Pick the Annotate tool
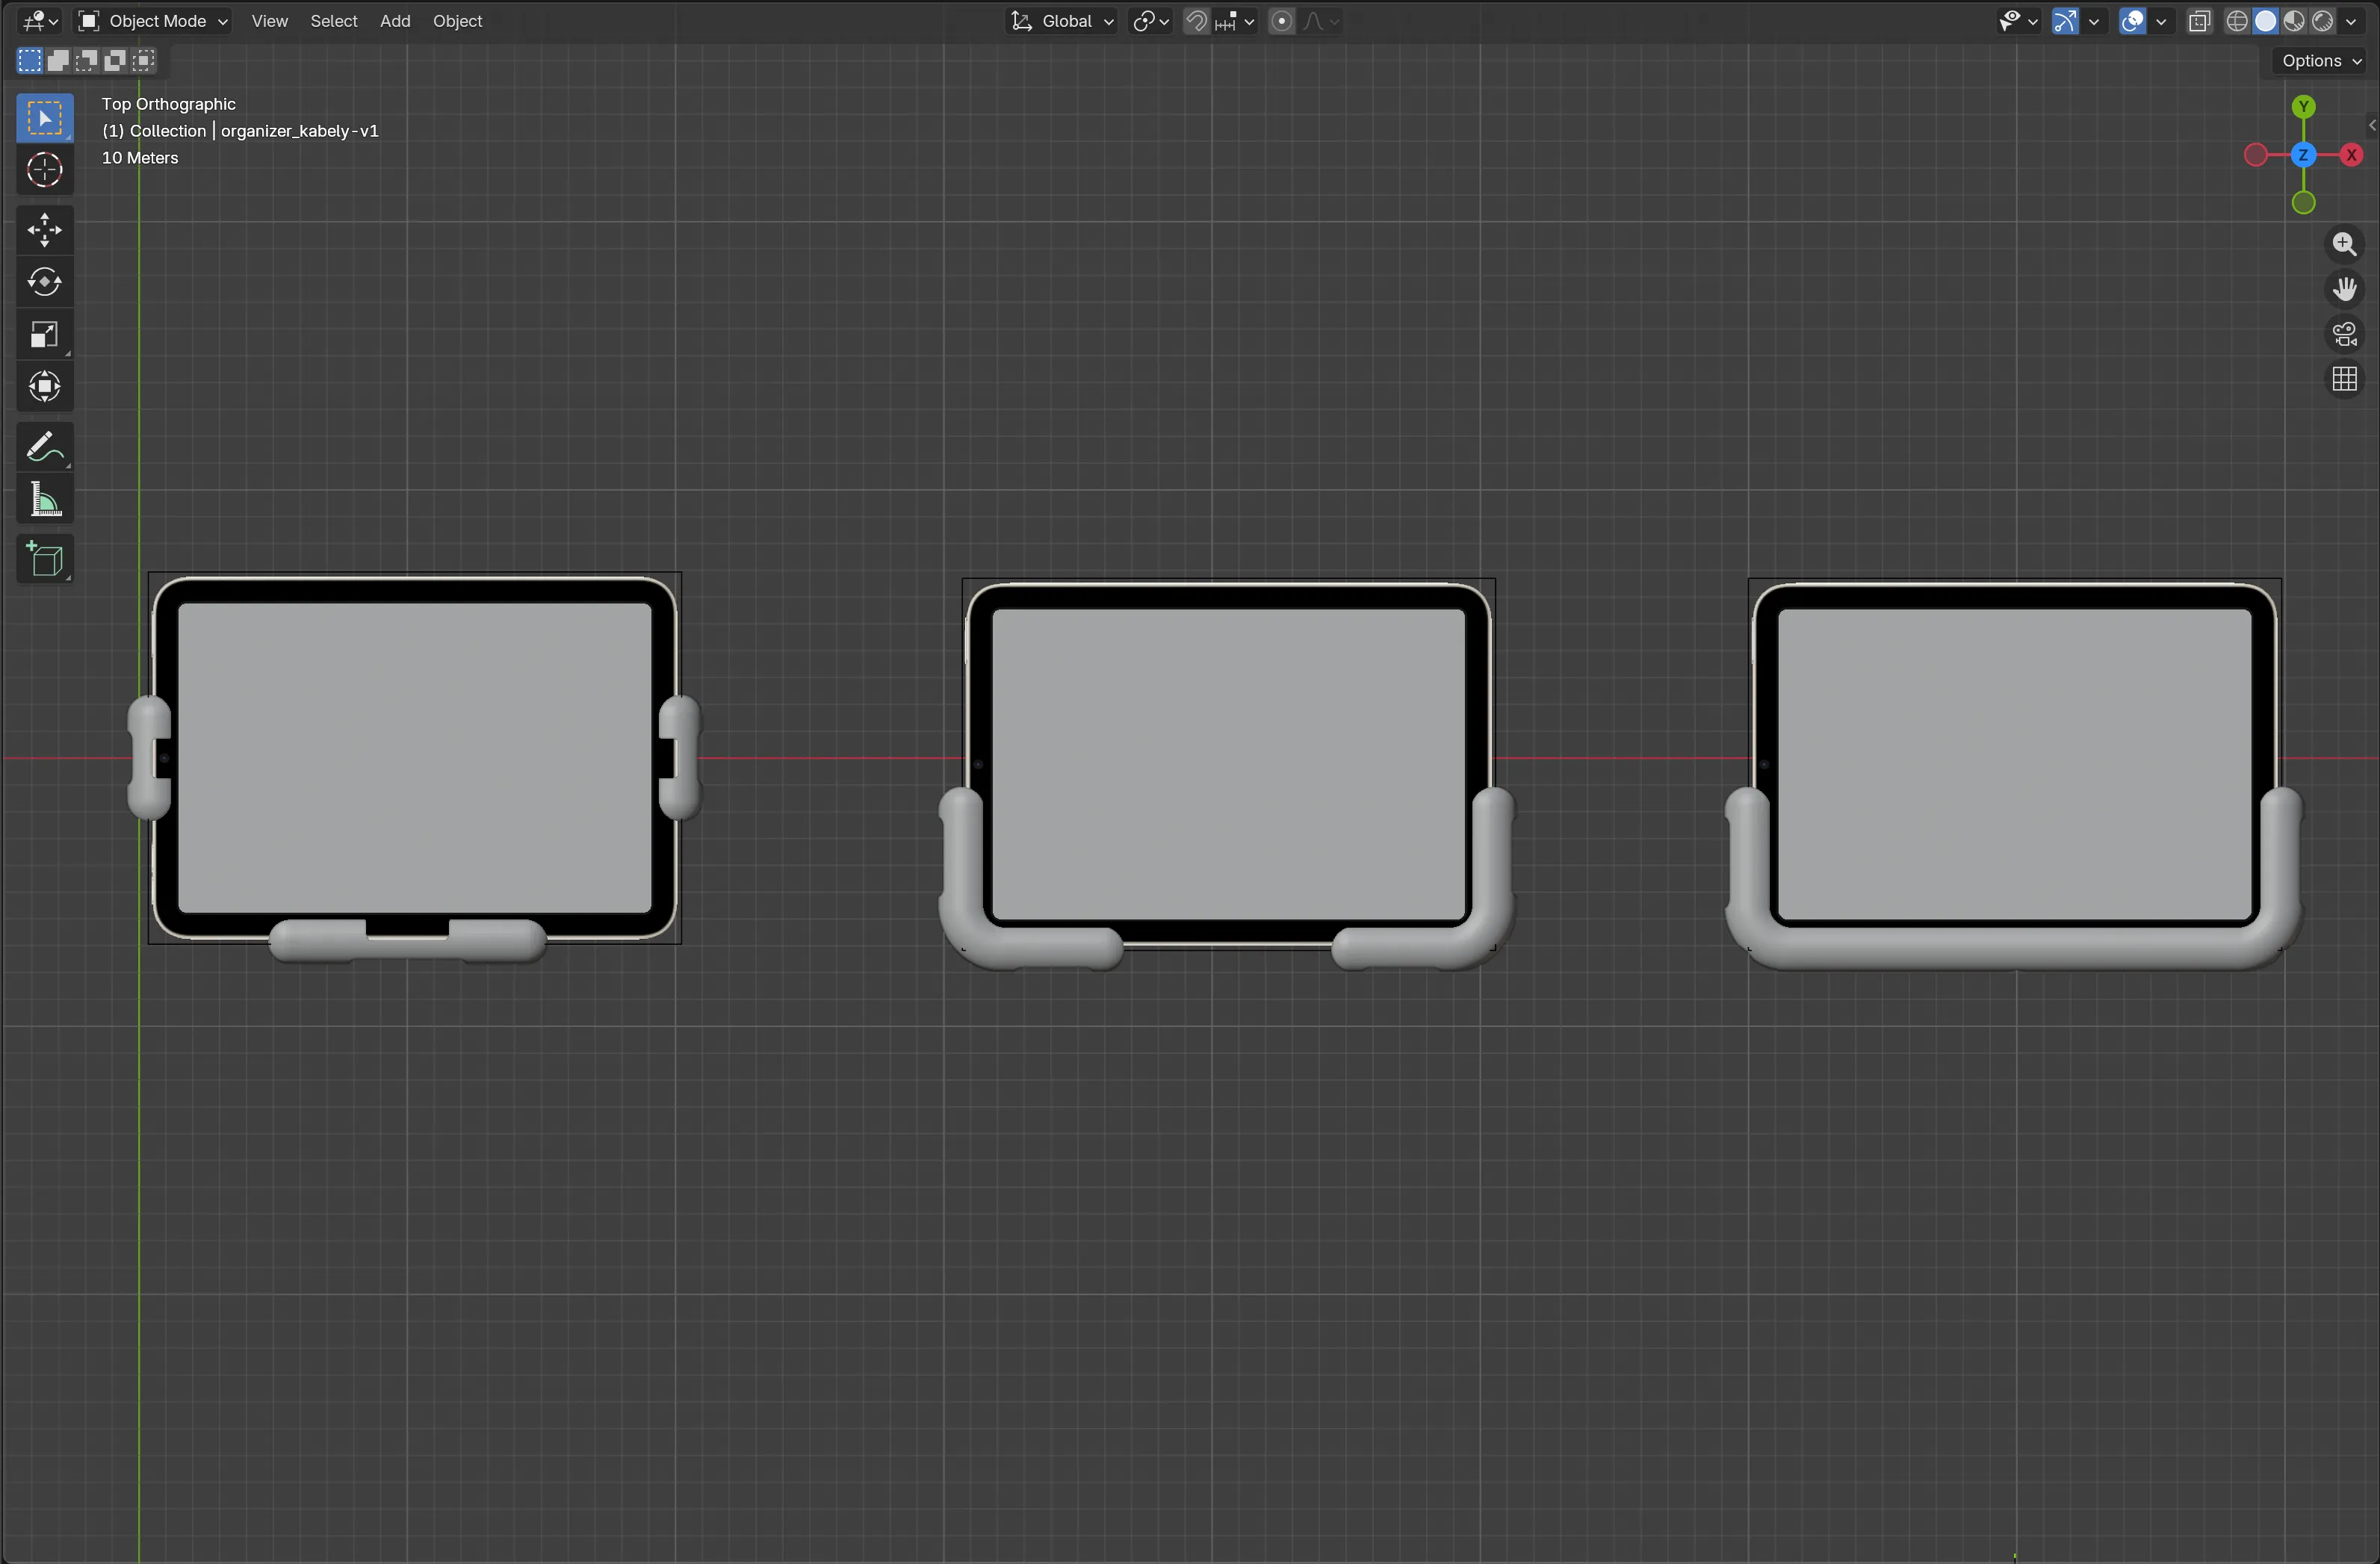This screenshot has width=2380, height=1564. coord(44,447)
